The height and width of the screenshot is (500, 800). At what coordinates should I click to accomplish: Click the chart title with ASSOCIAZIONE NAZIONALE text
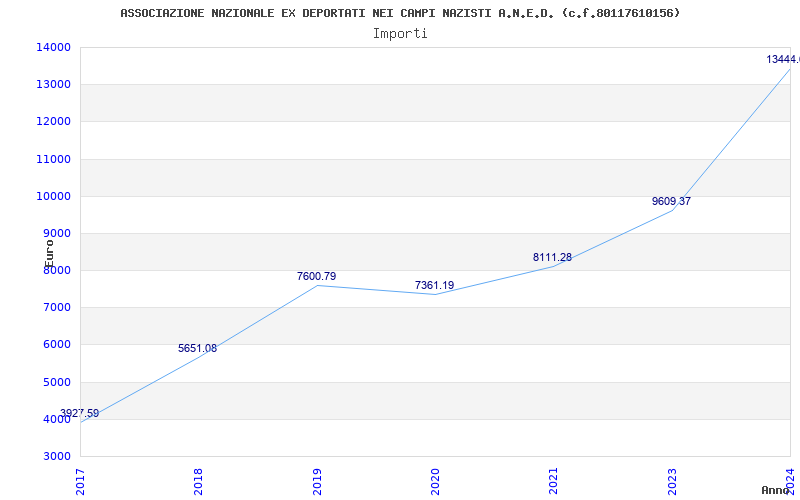point(400,13)
